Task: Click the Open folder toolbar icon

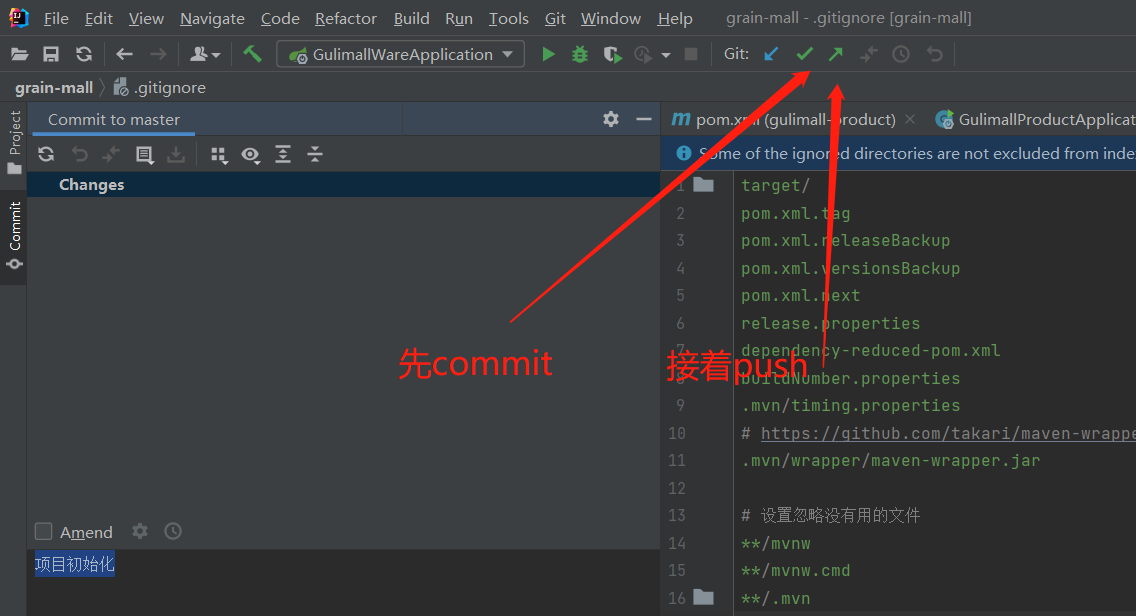Action: (x=20, y=54)
